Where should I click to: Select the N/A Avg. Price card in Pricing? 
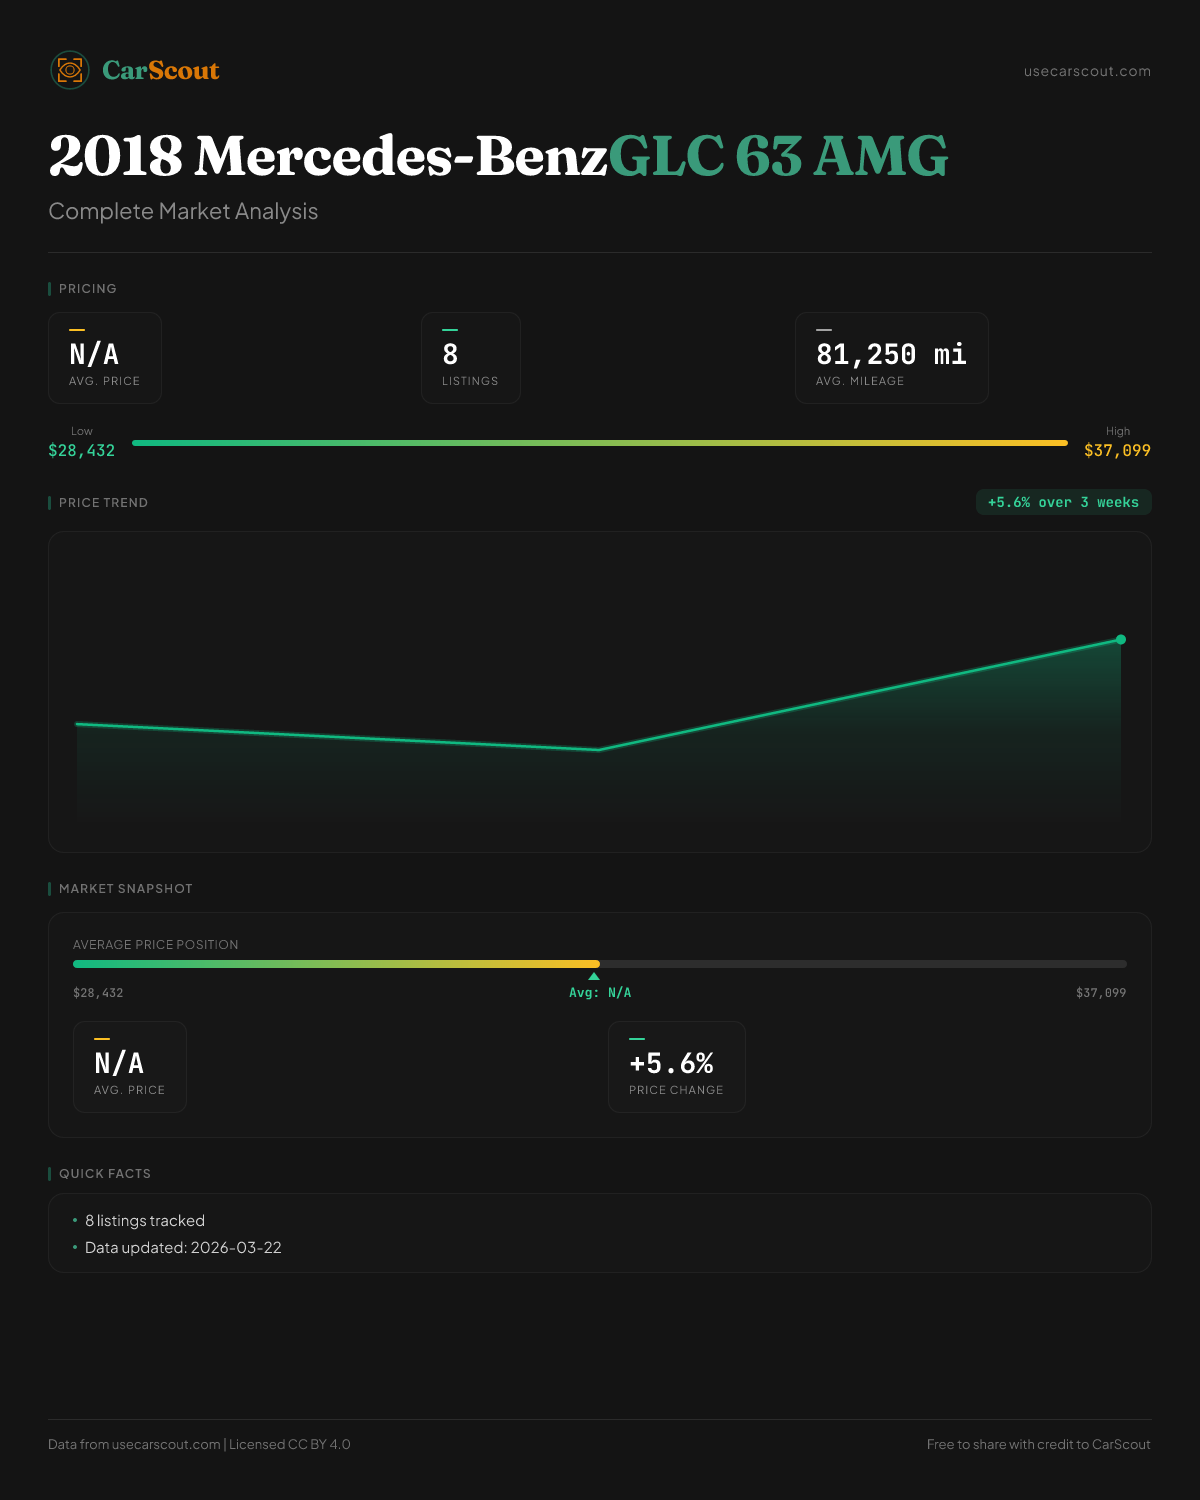click(x=105, y=358)
